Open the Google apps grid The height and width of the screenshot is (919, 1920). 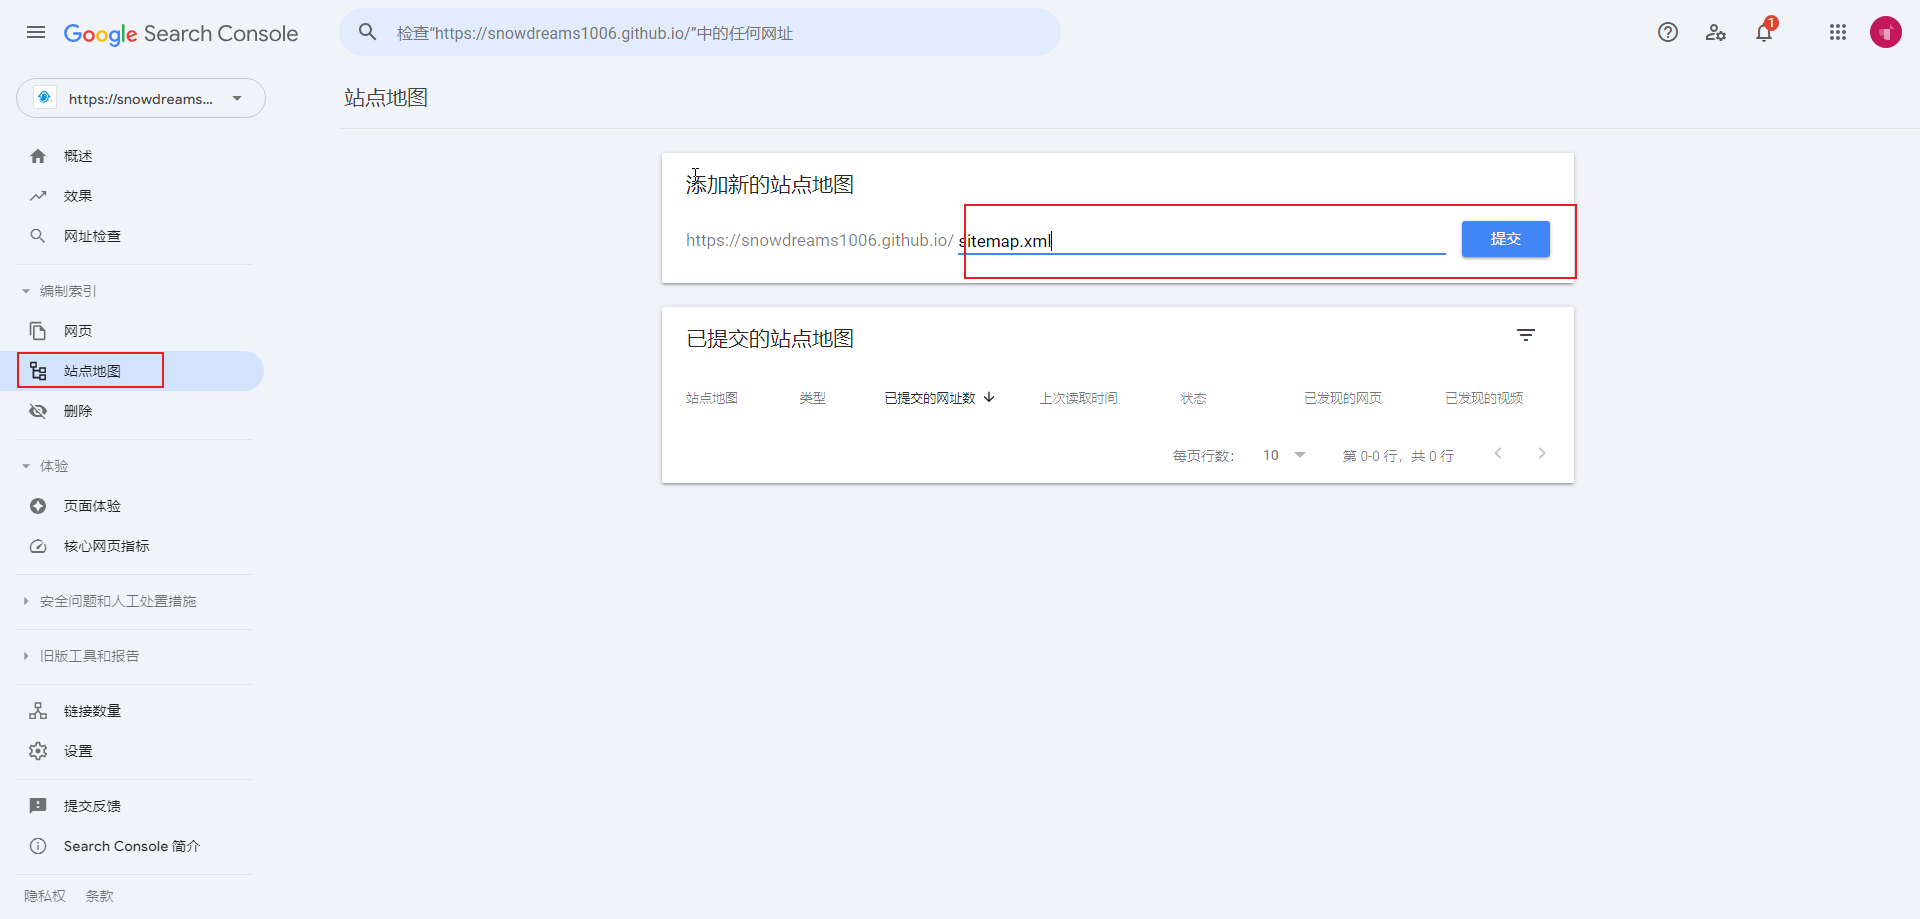point(1837,32)
